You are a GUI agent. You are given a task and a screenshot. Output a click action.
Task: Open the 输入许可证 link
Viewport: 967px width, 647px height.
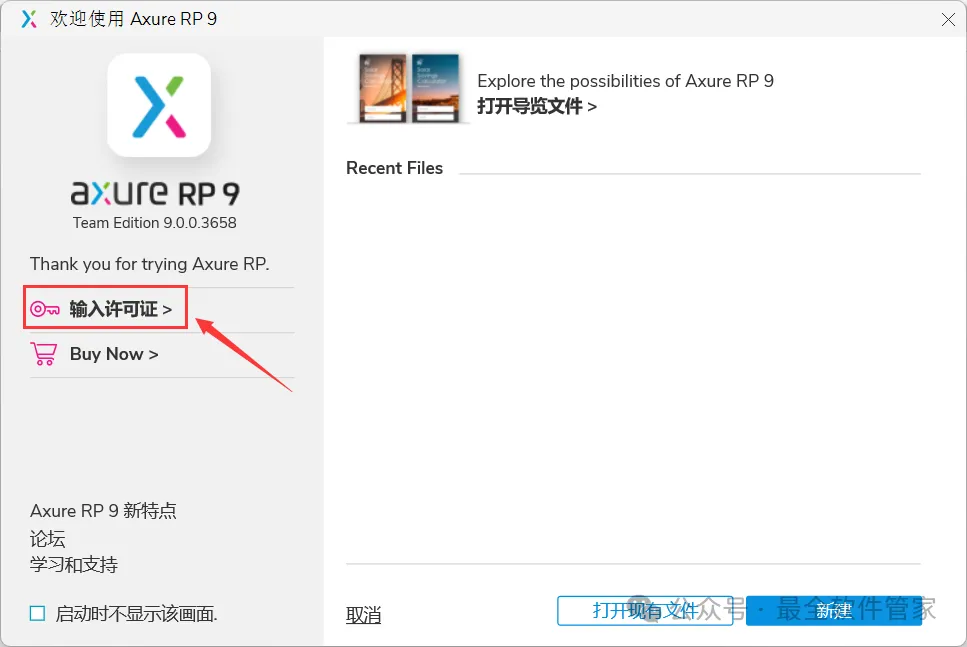click(x=120, y=309)
